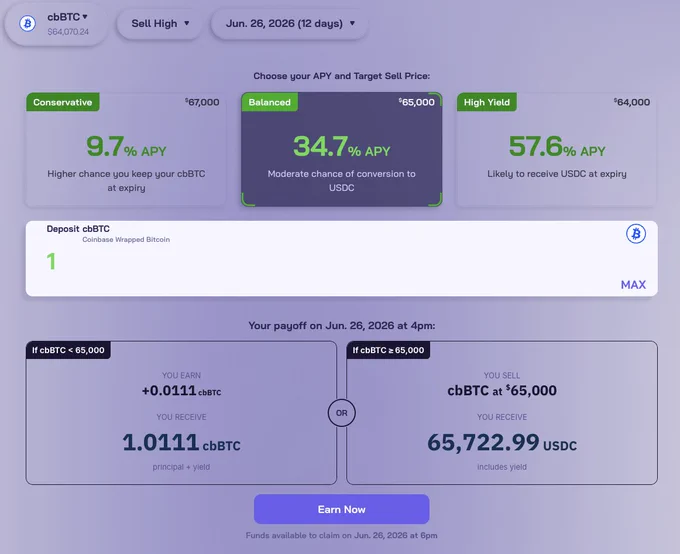The width and height of the screenshot is (680, 554).
Task: Click the Bitcoin icon beside cbBTC selector
Action: [x=27, y=23]
